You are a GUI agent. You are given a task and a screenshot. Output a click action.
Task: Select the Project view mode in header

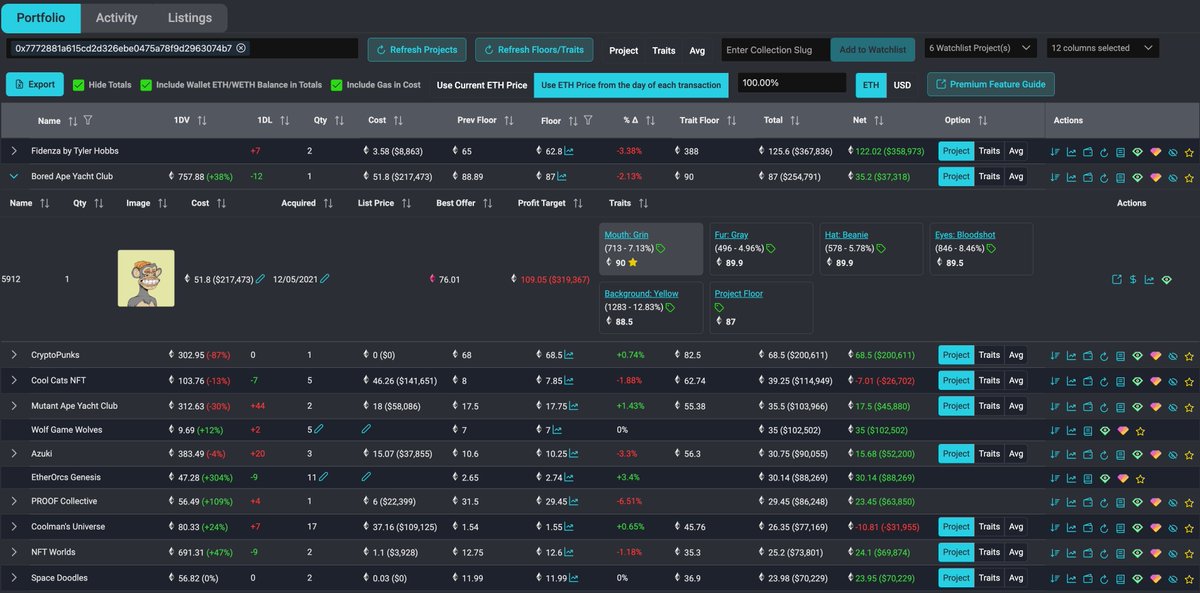624,50
